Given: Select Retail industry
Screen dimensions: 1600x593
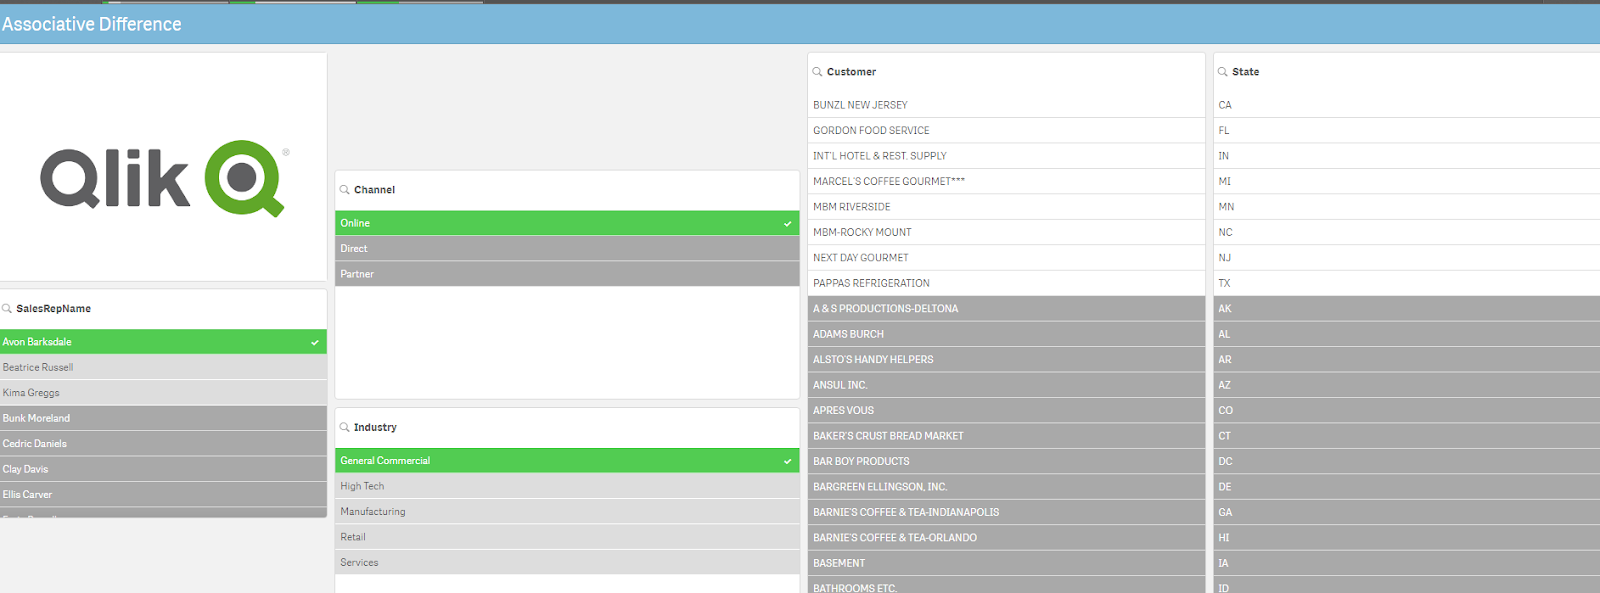Looking at the screenshot, I should pos(567,537).
